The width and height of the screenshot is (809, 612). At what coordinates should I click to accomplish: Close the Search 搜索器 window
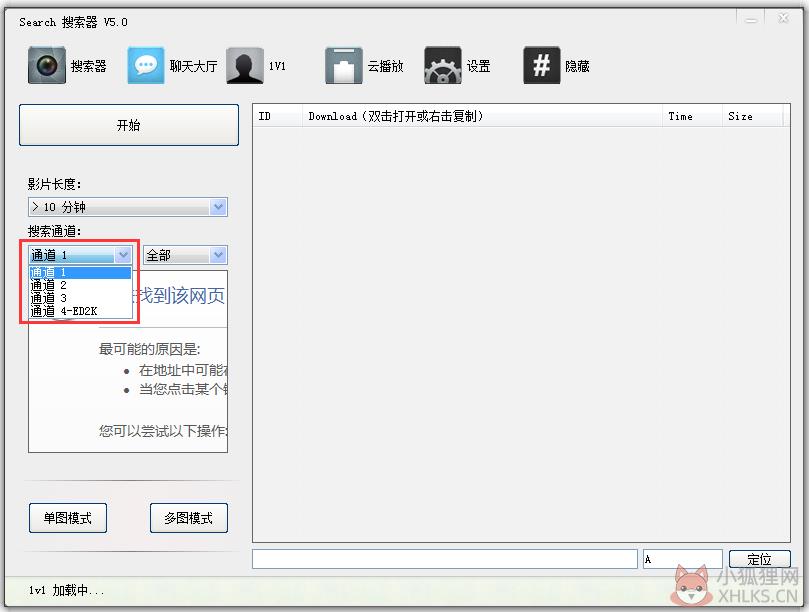coord(783,19)
